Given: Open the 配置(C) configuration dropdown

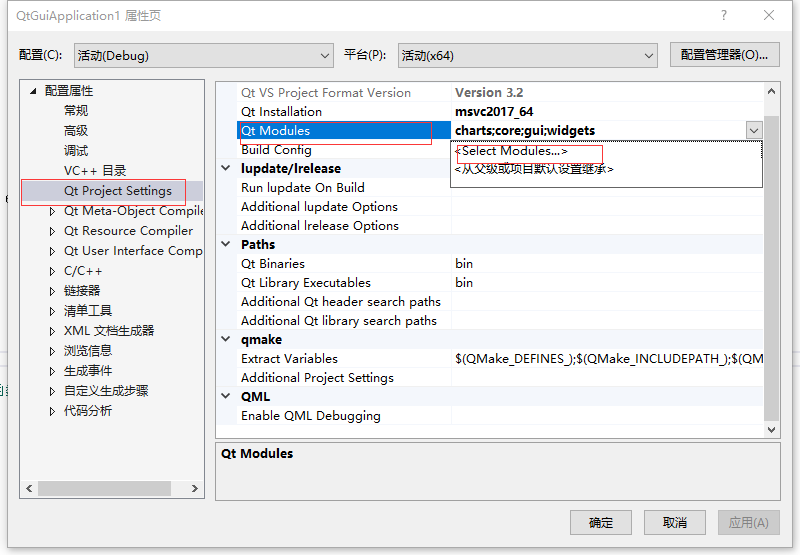Looking at the screenshot, I should tap(204, 56).
